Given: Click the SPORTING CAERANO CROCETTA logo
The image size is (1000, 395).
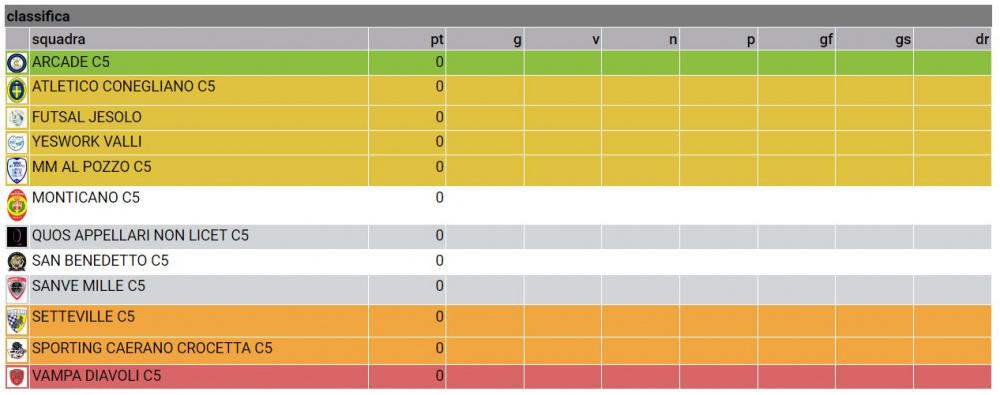Looking at the screenshot, I should pos(17,350).
